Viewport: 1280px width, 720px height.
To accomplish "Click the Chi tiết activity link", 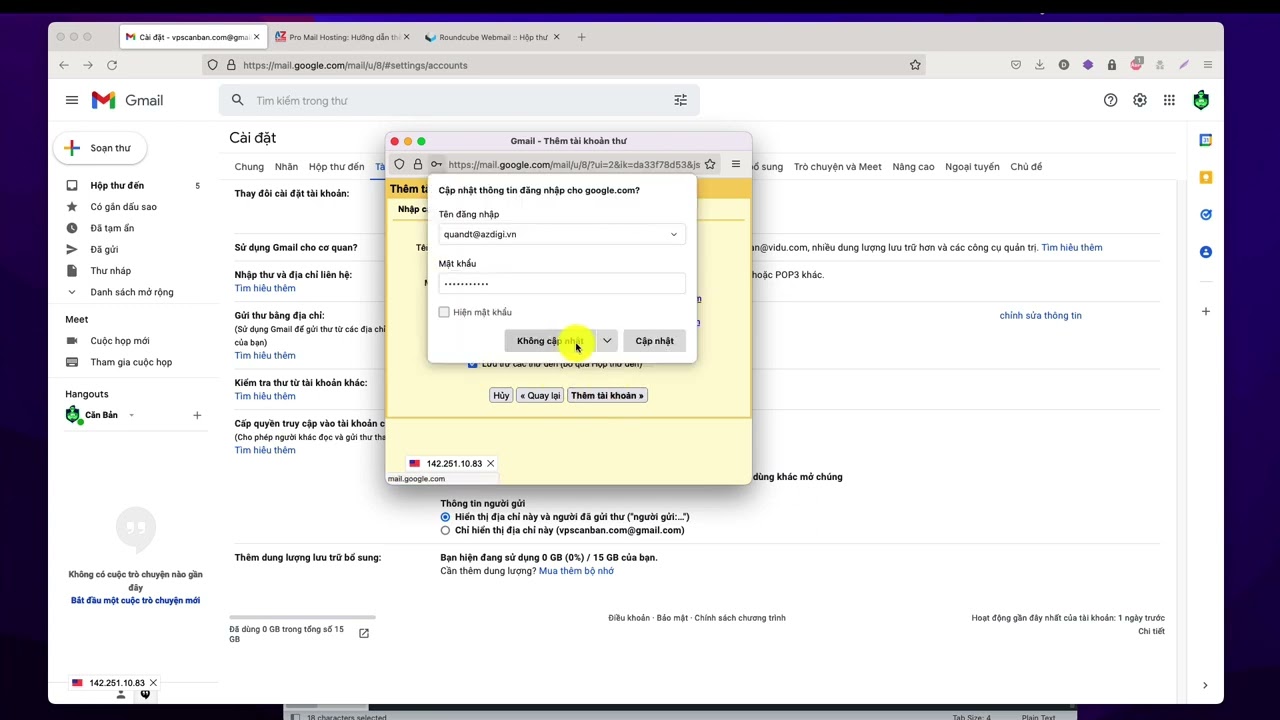I will coord(1151,631).
